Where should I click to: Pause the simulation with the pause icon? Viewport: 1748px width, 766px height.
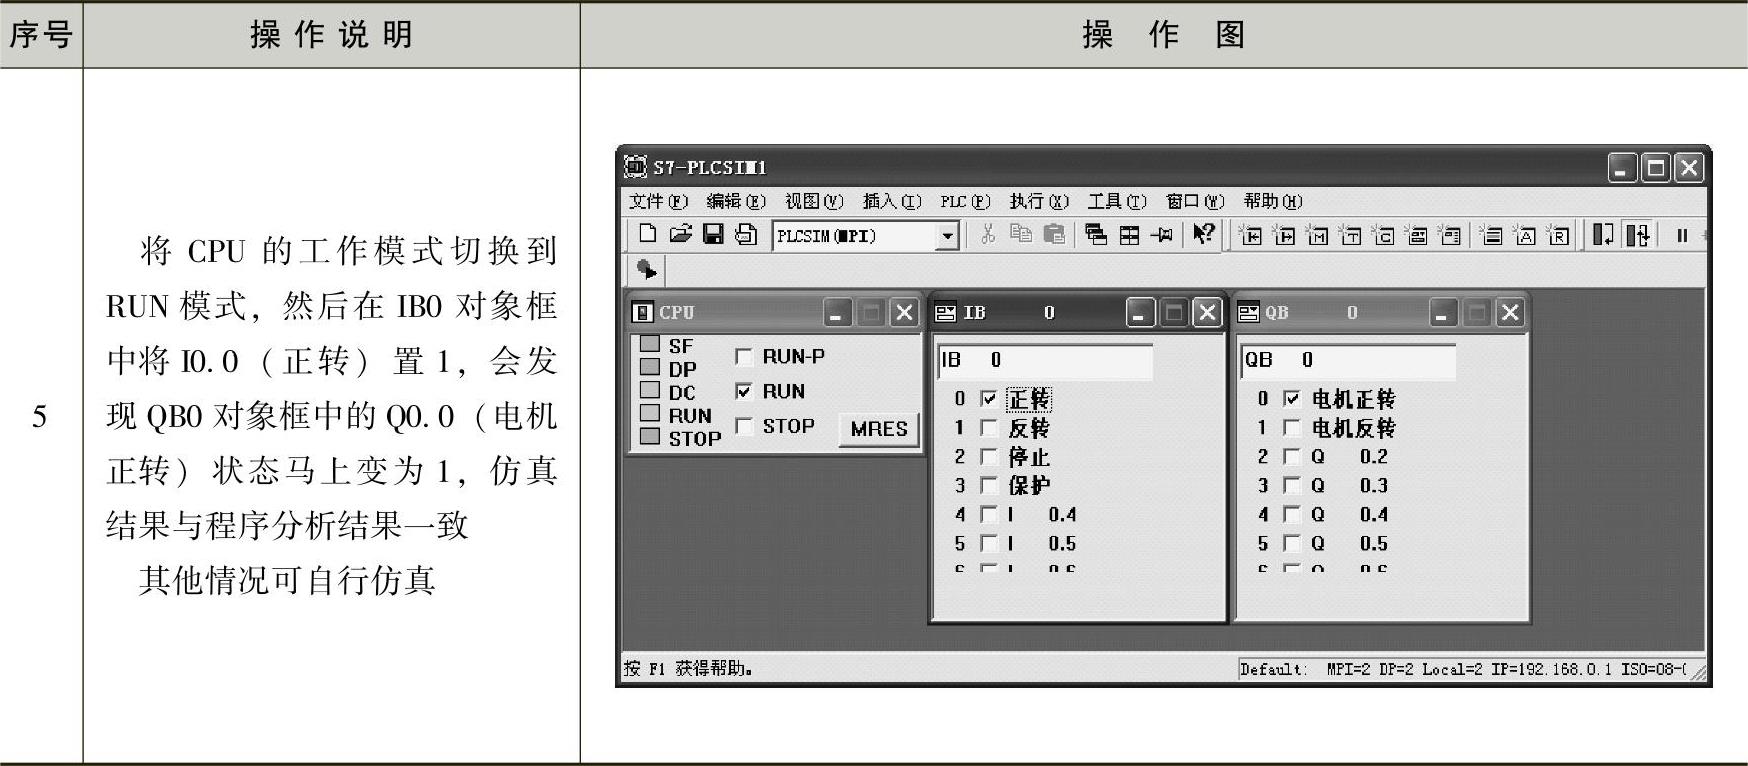pos(1682,235)
